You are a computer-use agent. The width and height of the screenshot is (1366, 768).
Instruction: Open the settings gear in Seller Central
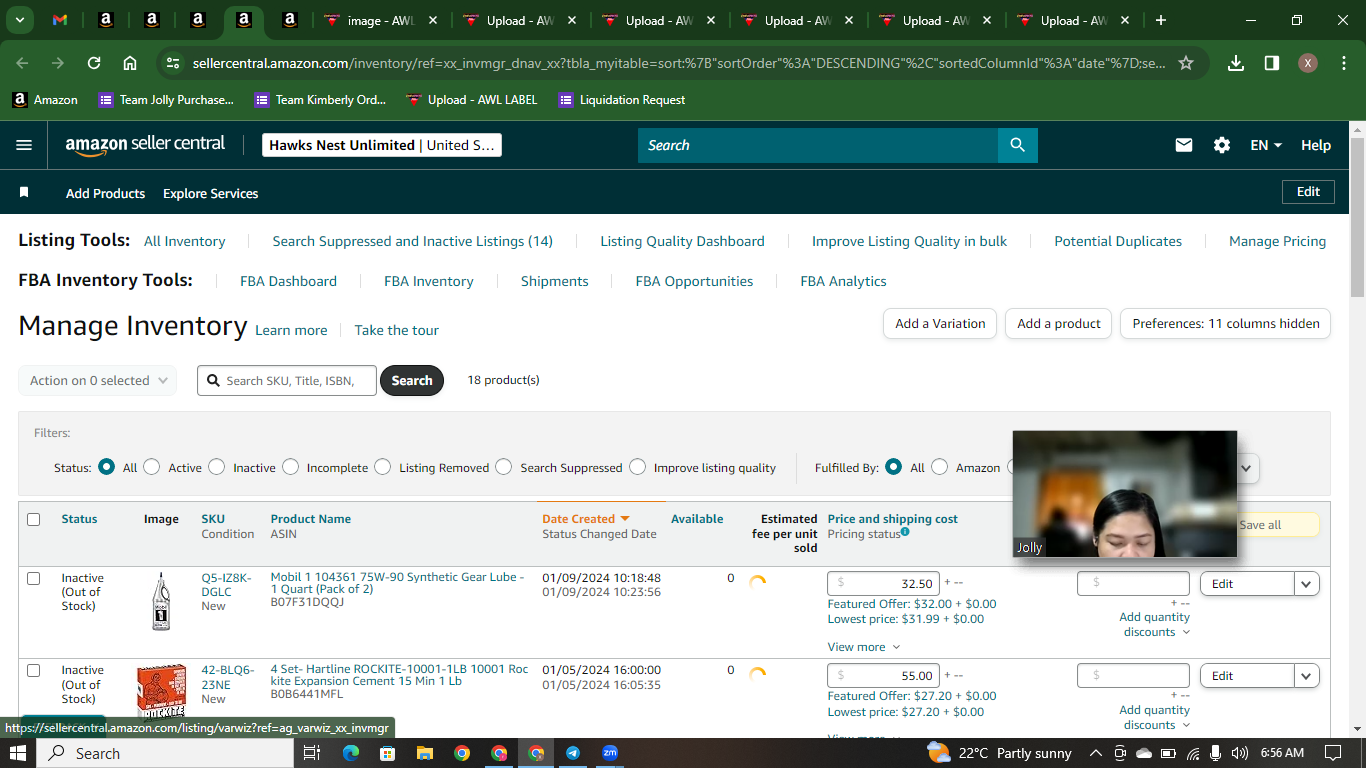click(1222, 145)
